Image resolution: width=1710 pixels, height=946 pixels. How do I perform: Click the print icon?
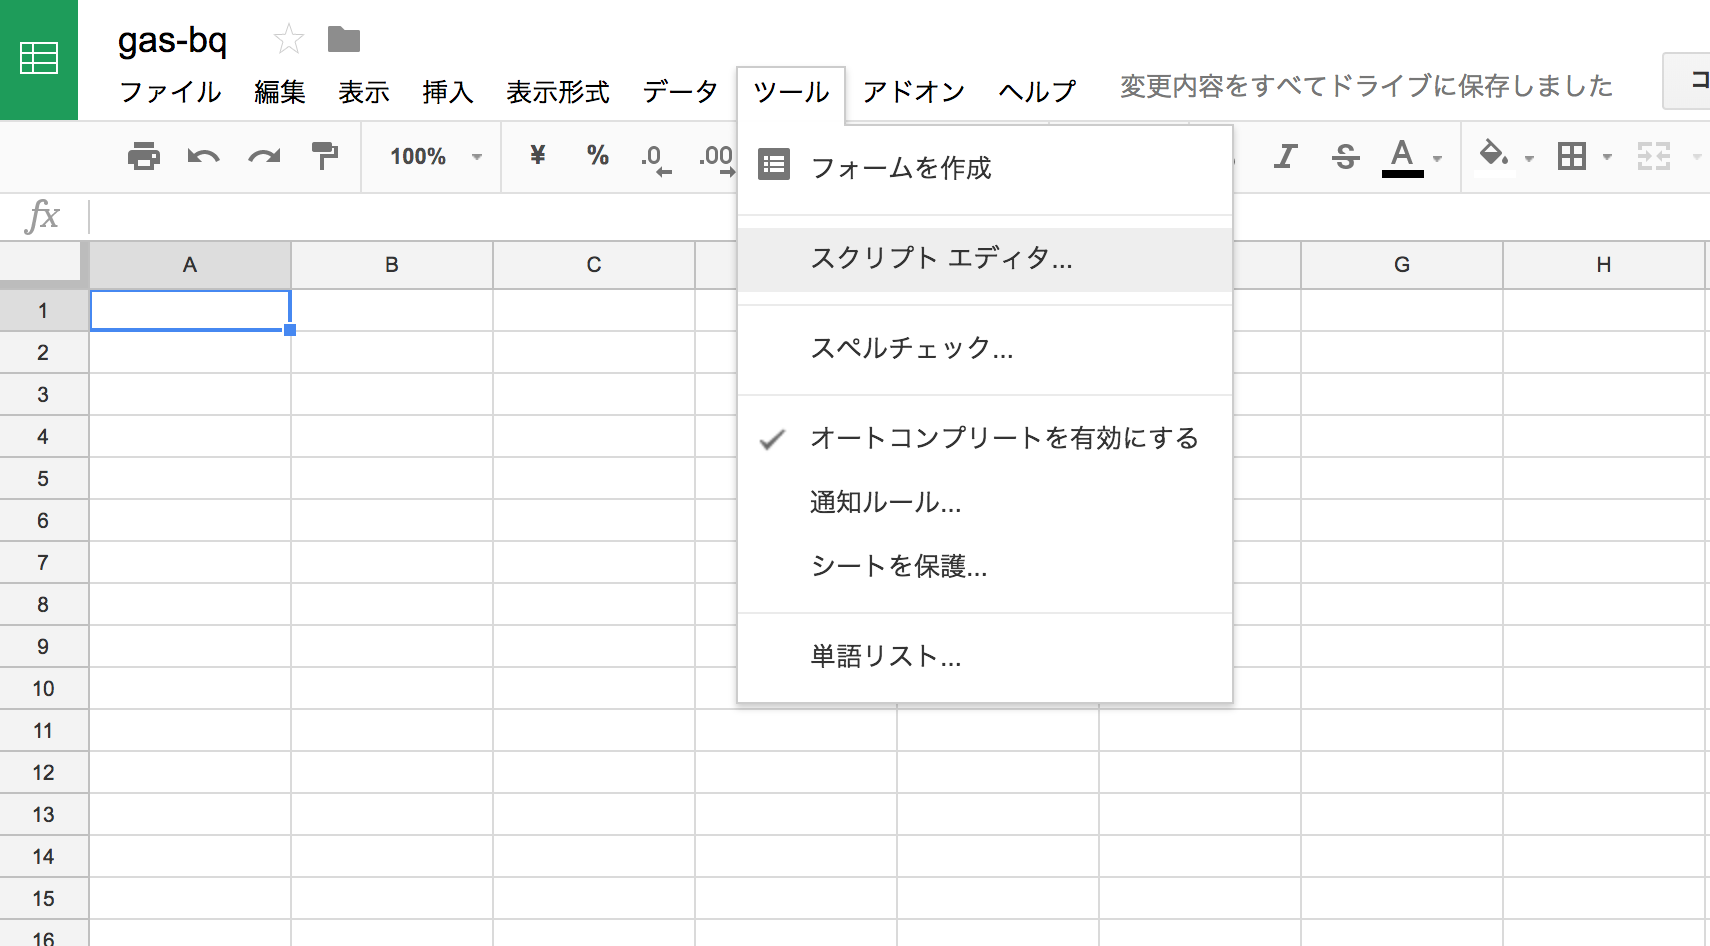(x=144, y=156)
